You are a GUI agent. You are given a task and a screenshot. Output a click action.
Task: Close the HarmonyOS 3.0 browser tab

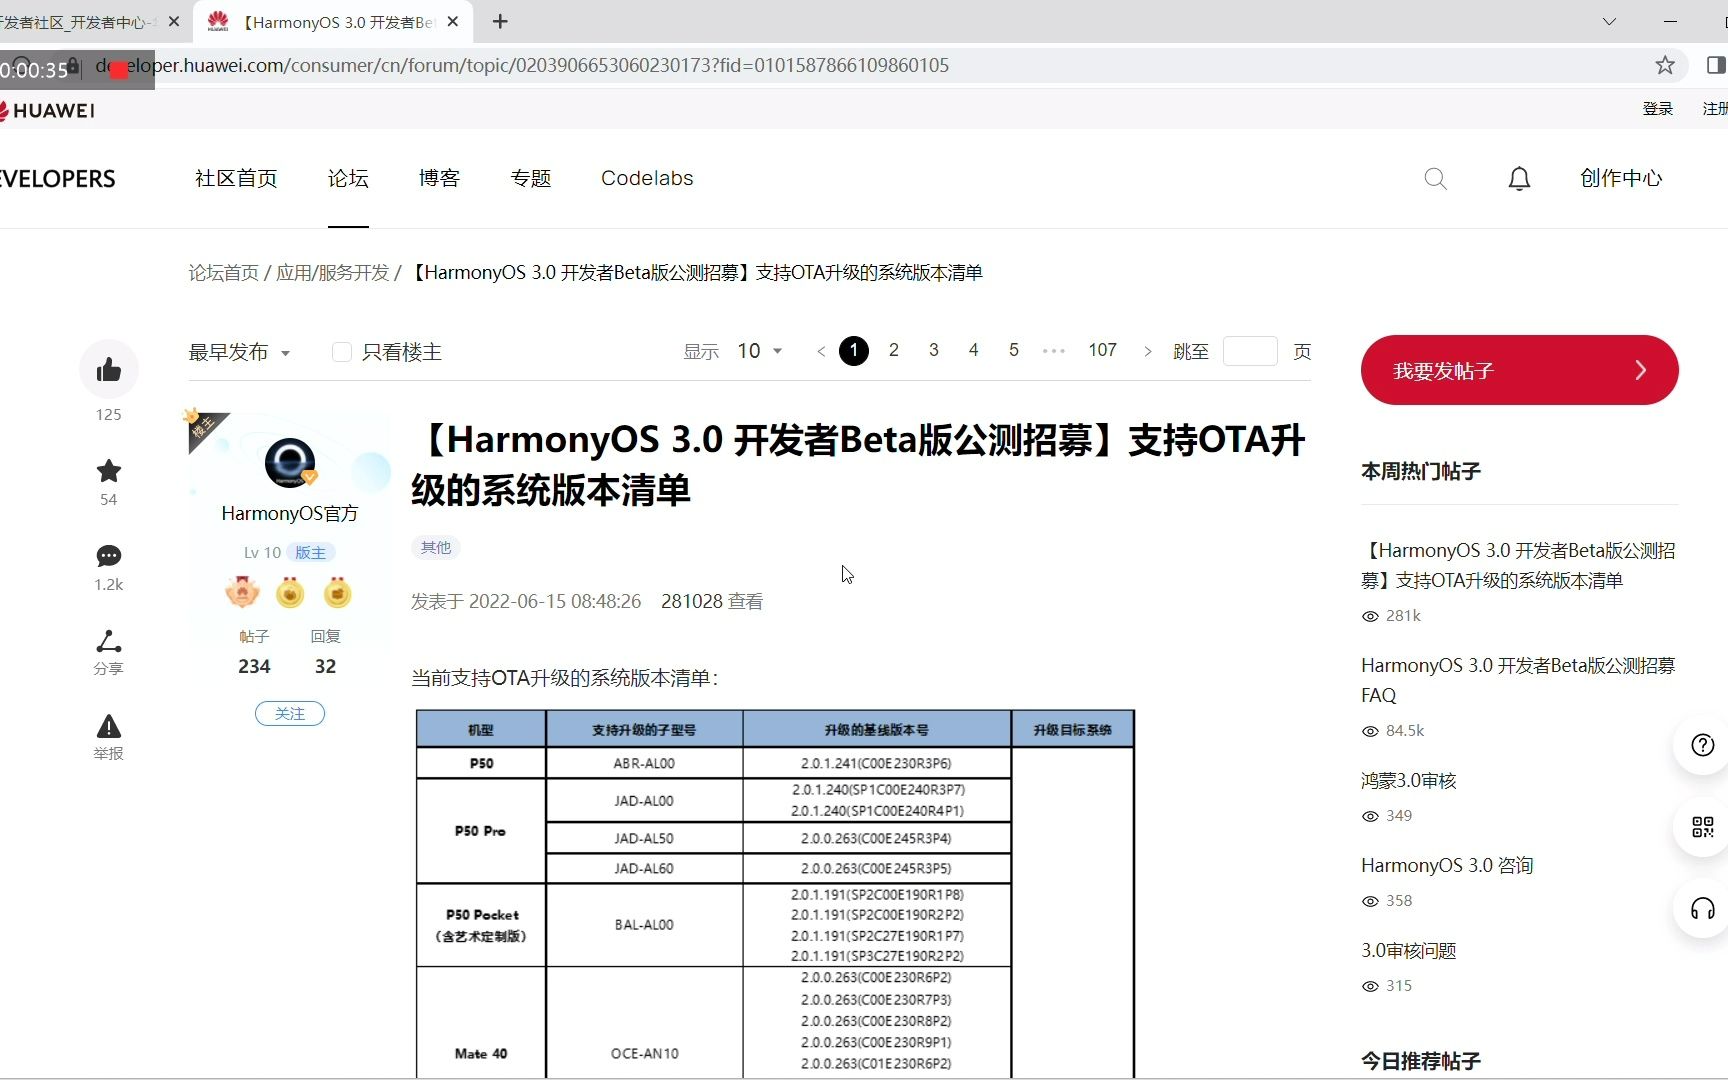453,21
